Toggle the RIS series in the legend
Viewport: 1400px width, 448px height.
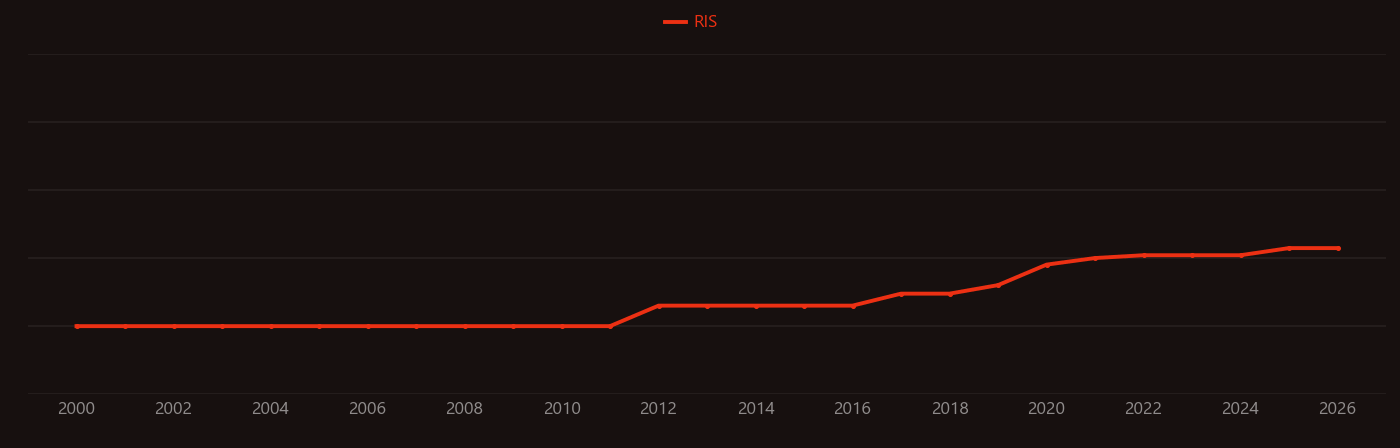pos(691,22)
